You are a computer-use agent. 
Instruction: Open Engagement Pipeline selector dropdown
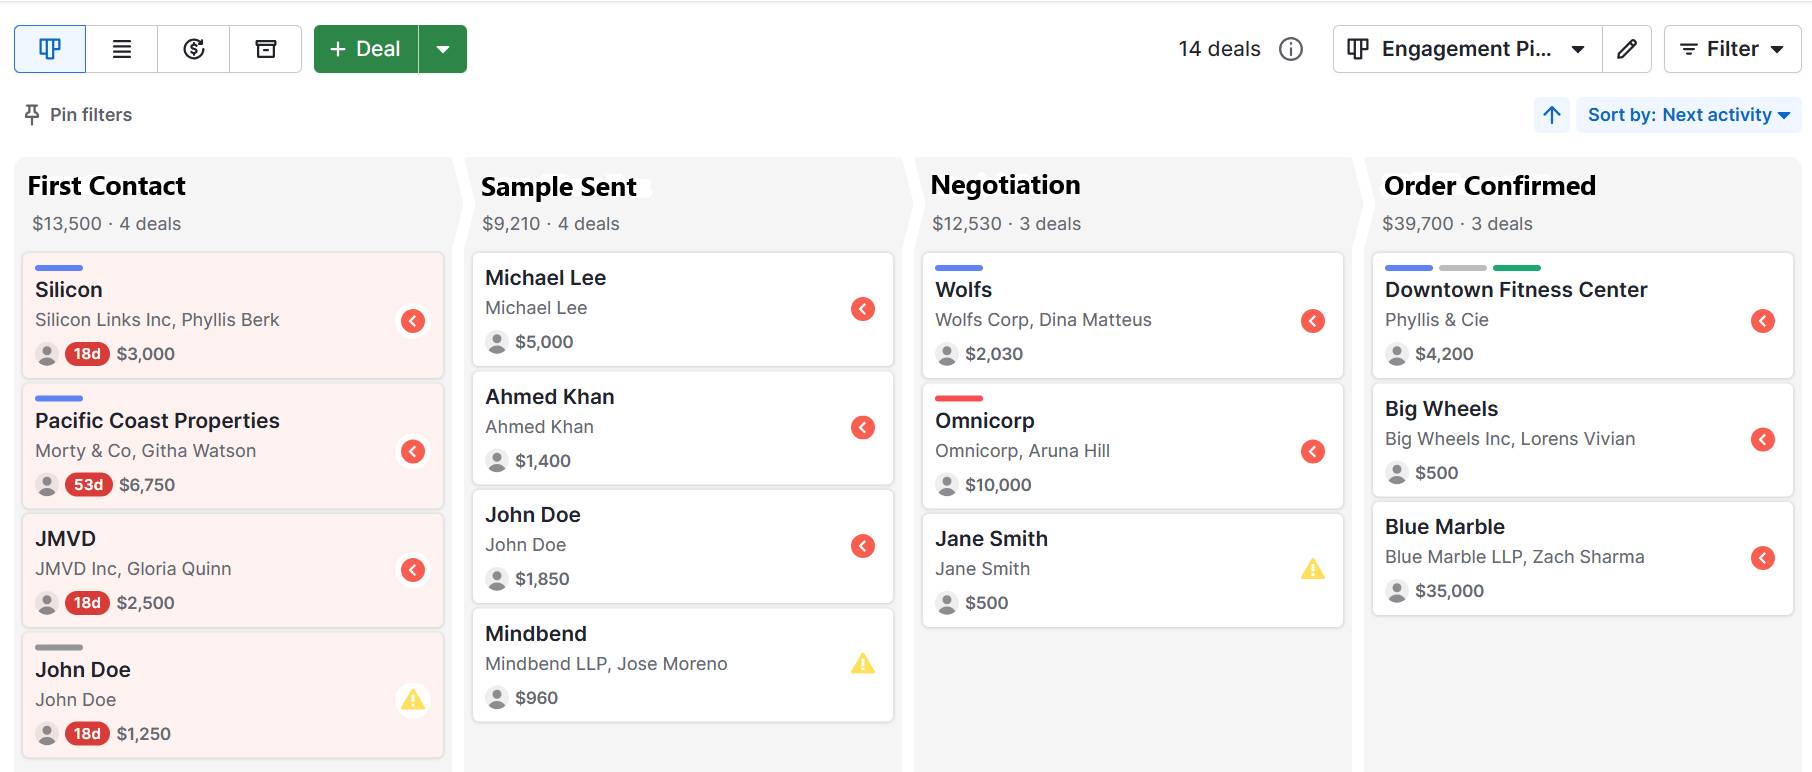[1468, 49]
